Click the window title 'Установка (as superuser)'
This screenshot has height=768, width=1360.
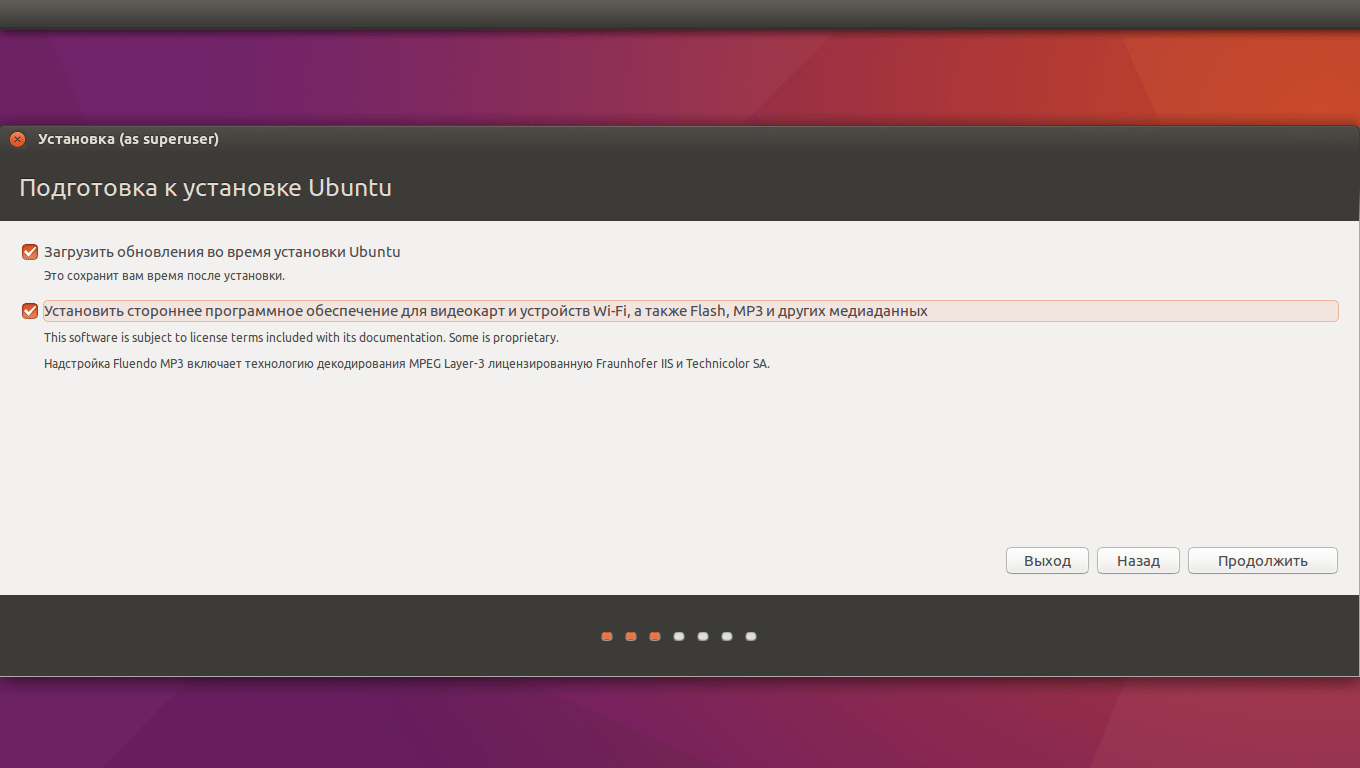click(128, 139)
